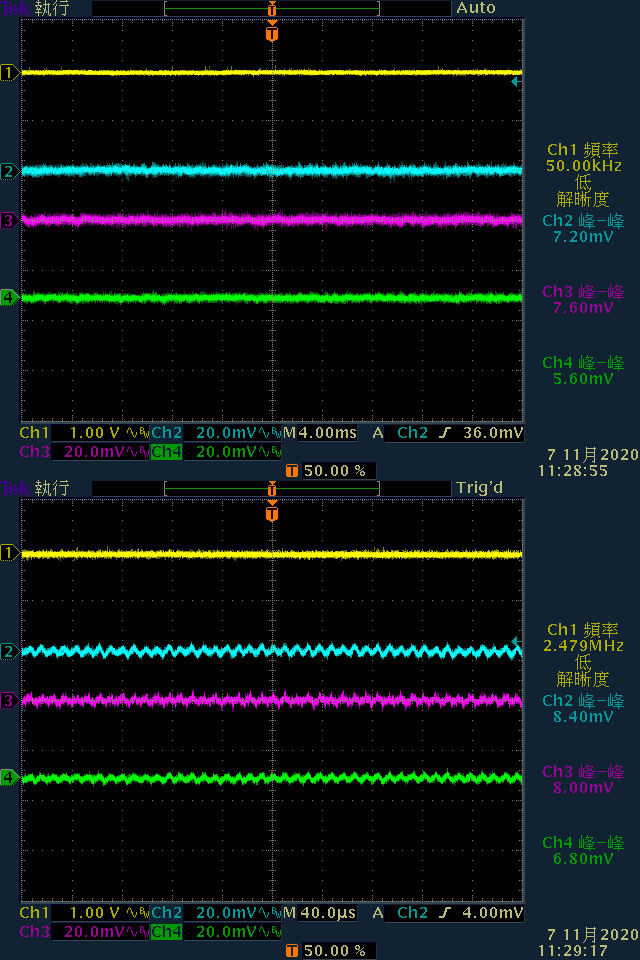Click the rising-edge slope icon beside 4.00mV
Screen dimensions: 640x960
click(x=445, y=913)
